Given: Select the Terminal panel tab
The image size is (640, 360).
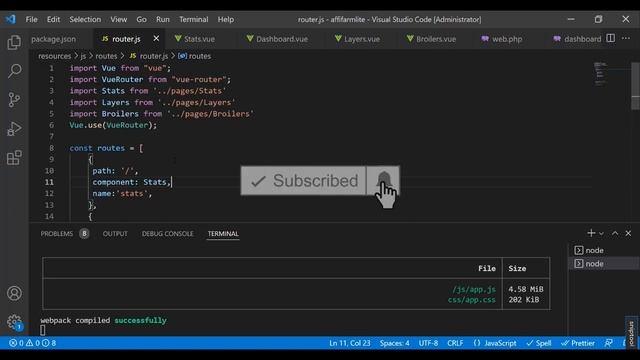Looking at the screenshot, I should [223, 233].
